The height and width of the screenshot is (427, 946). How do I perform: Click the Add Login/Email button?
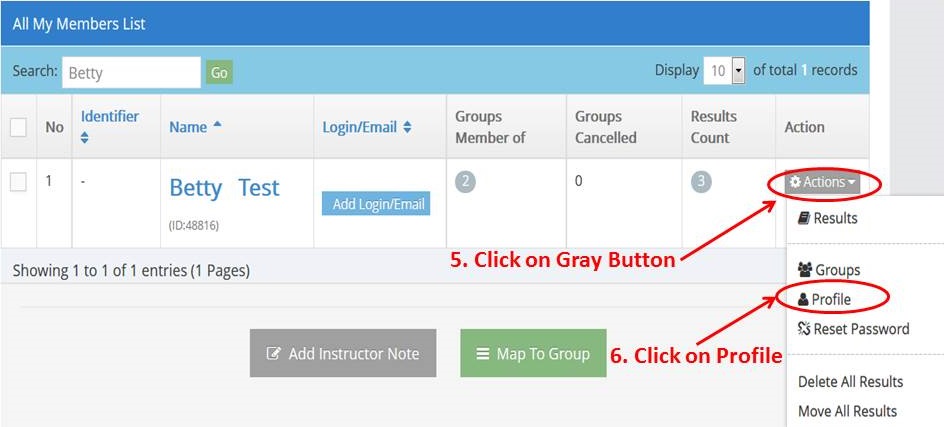[x=376, y=204]
